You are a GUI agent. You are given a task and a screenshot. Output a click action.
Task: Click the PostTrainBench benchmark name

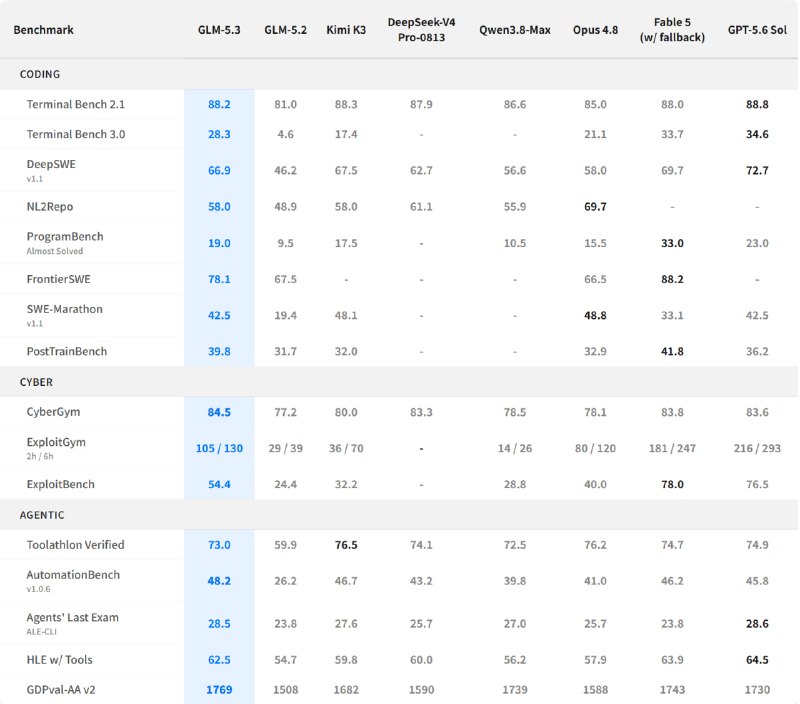pos(67,351)
